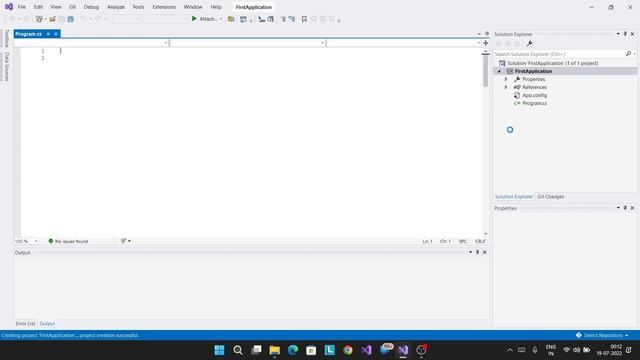Open the editor zoom percentage dropdown
The height and width of the screenshot is (360, 640).
pos(36,241)
